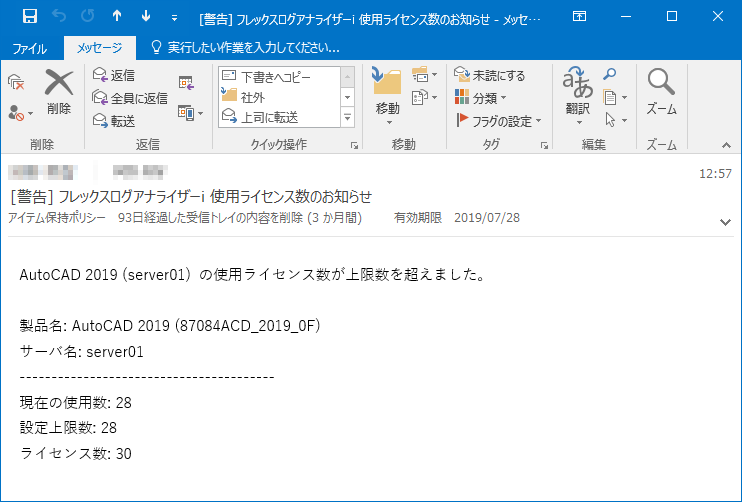Click the line 製品名: AutoCAD 2019
742x502 pixels.
click(170, 326)
